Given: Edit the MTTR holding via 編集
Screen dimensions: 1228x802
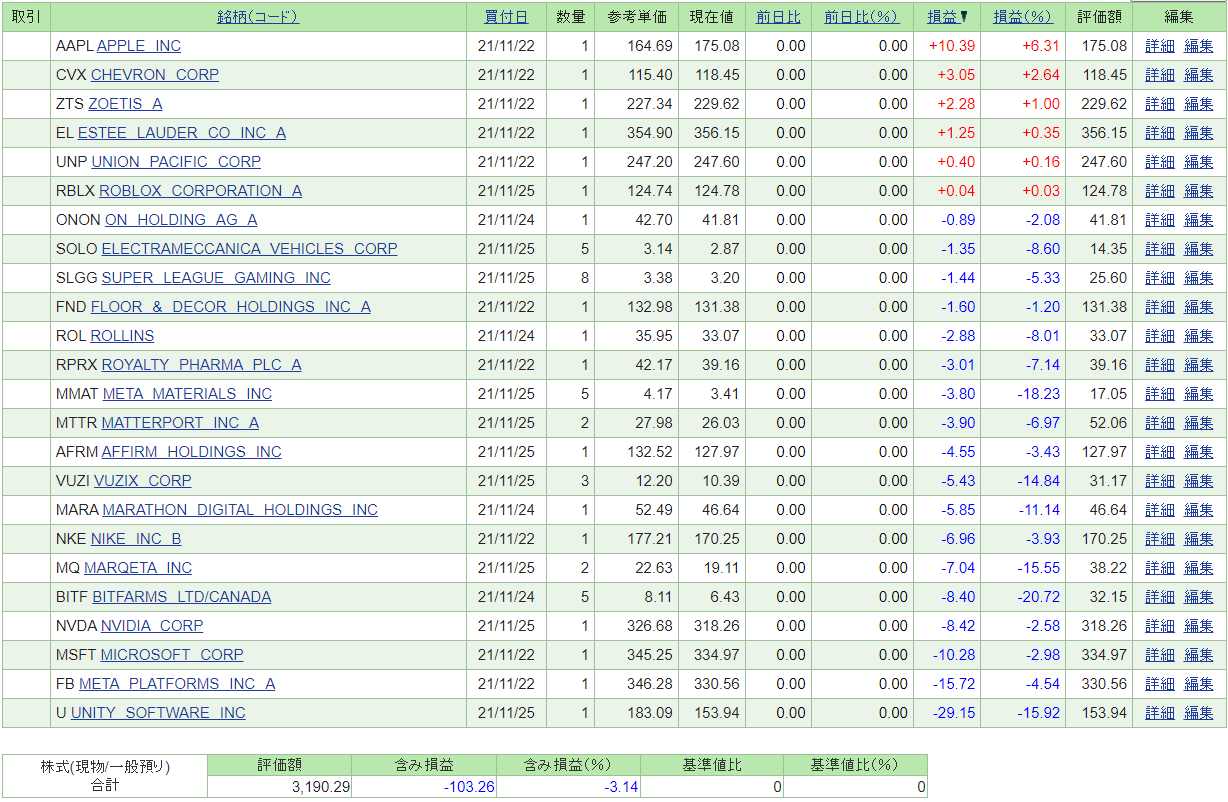Looking at the screenshot, I should point(1199,423).
